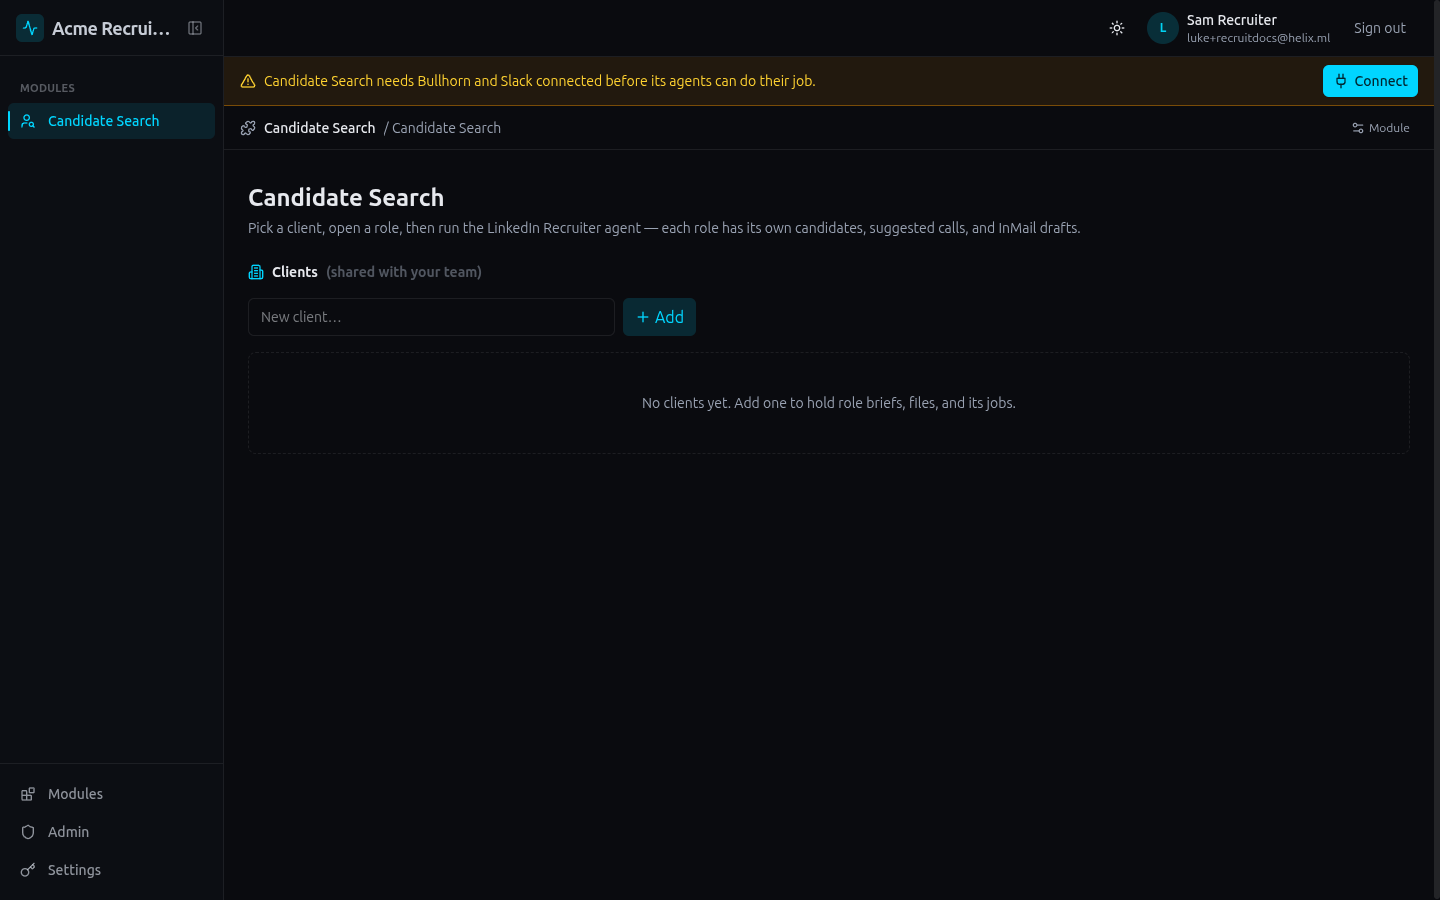The height and width of the screenshot is (900, 1440).
Task: Open the Module settings button with sliders icon
Action: (1380, 128)
